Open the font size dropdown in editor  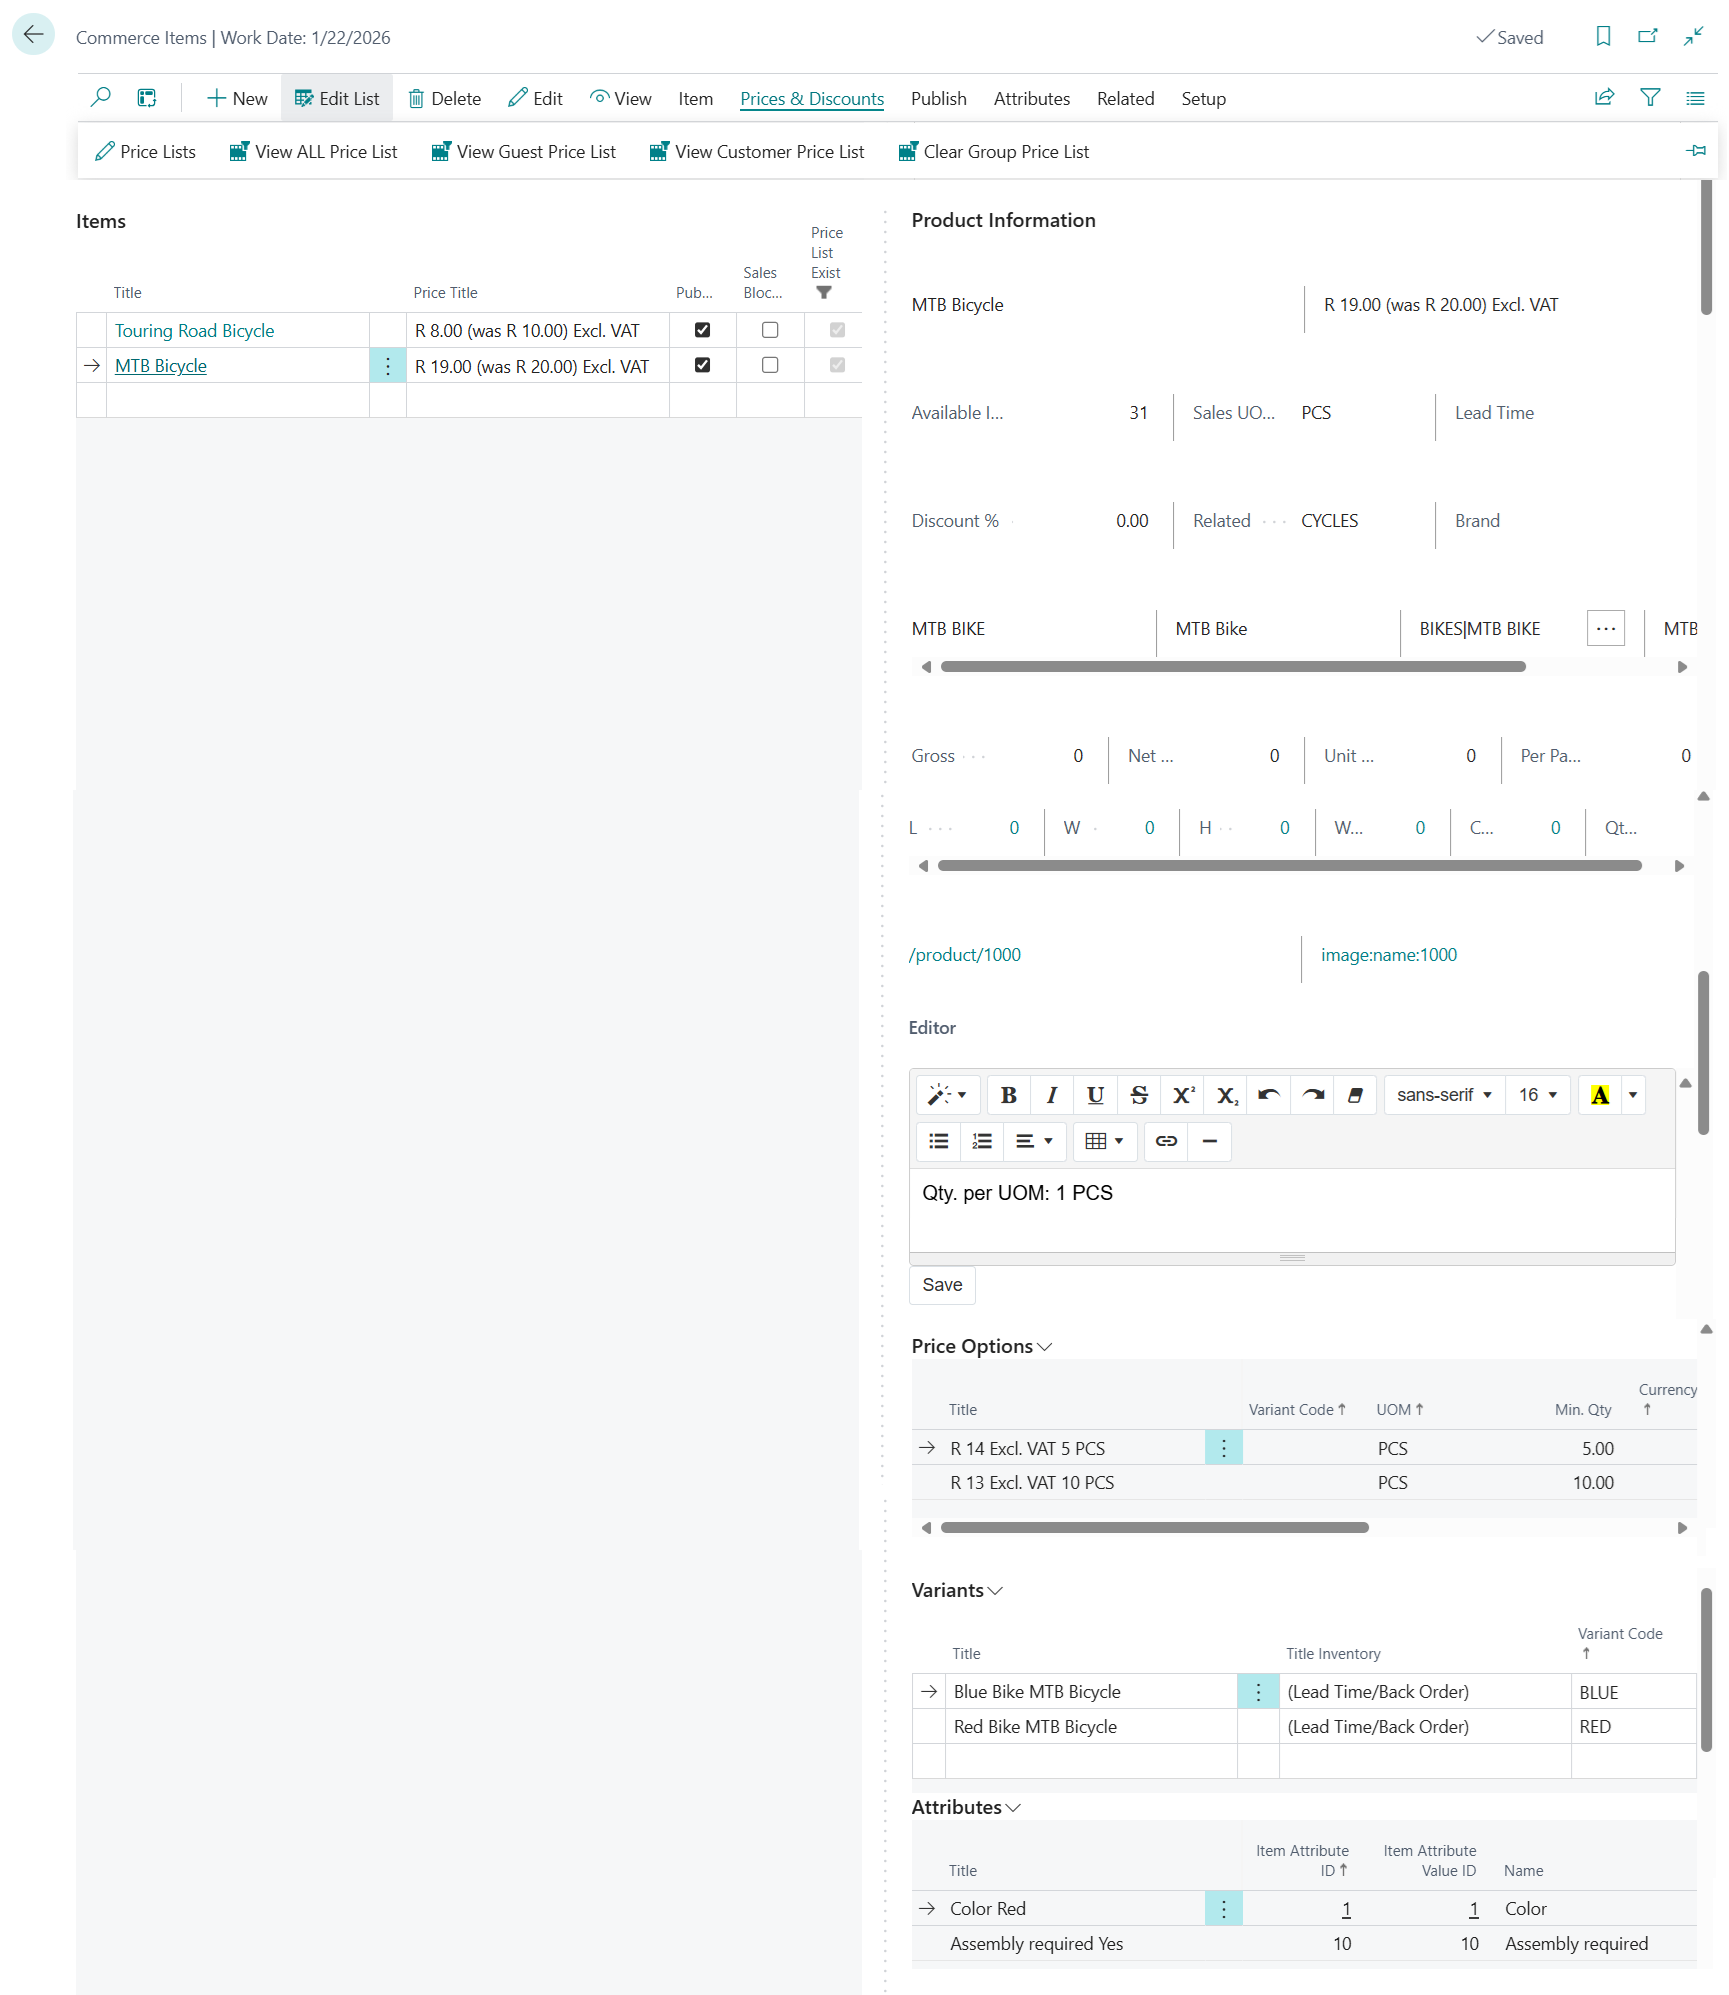point(1538,1094)
